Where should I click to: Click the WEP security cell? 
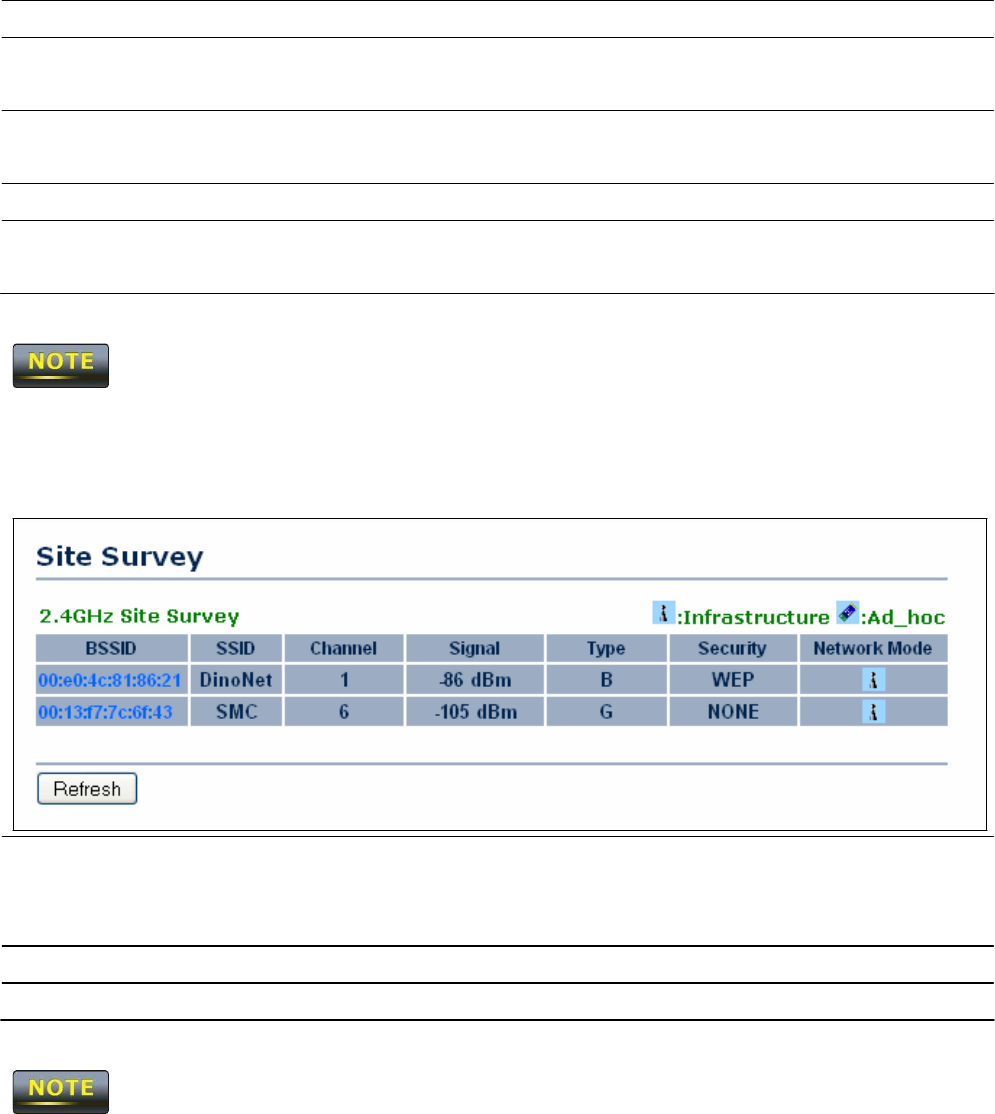click(x=732, y=680)
